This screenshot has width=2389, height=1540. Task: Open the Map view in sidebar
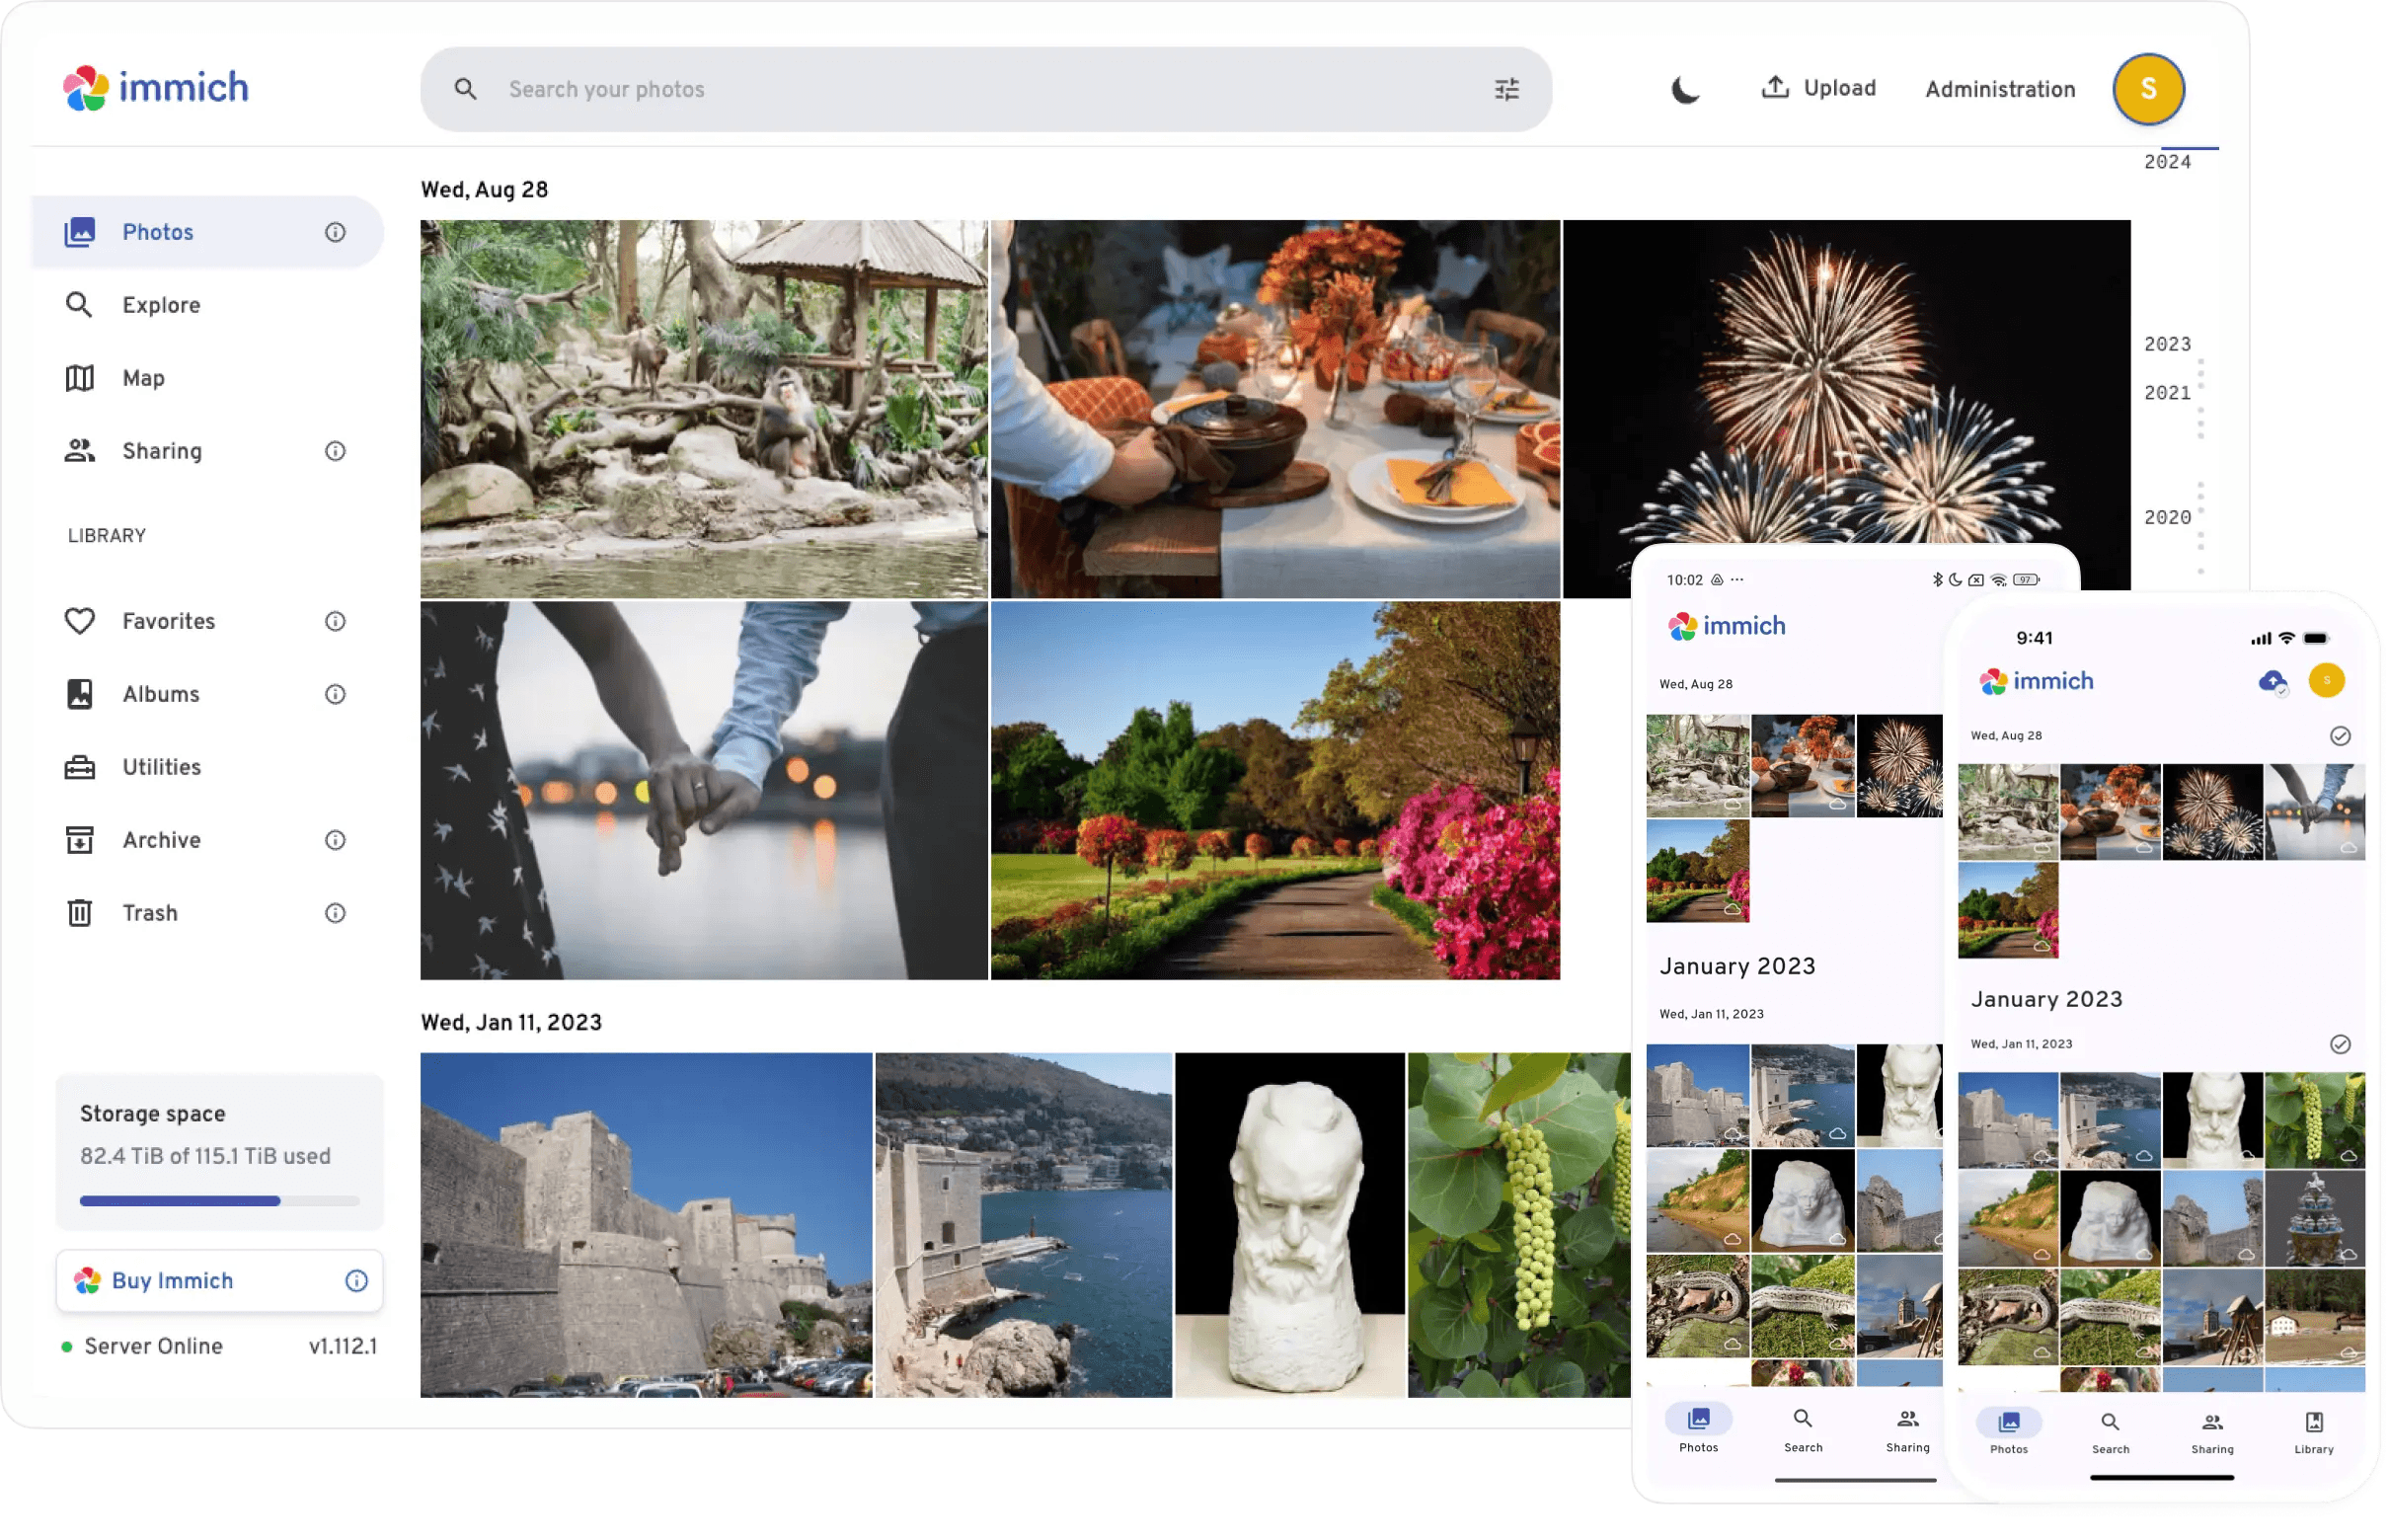pos(143,378)
